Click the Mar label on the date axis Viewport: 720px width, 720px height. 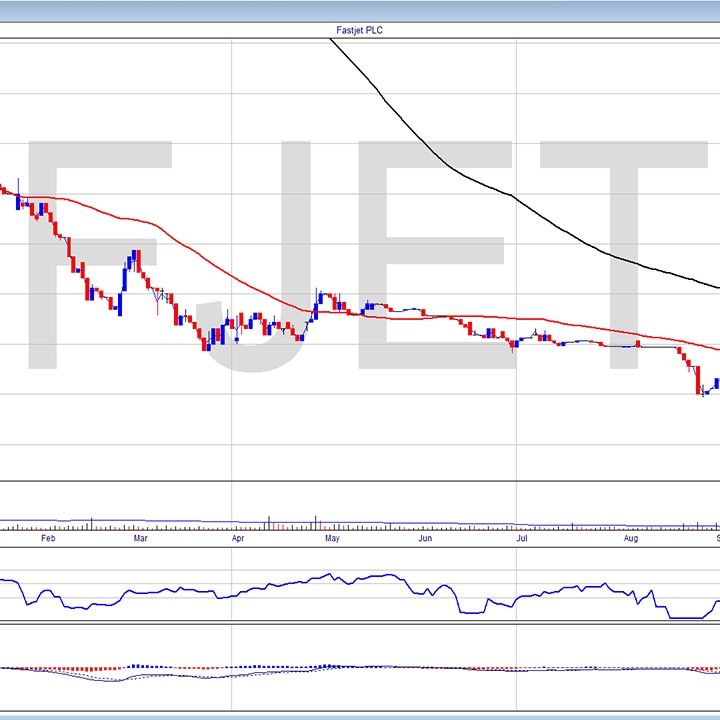[x=141, y=538]
